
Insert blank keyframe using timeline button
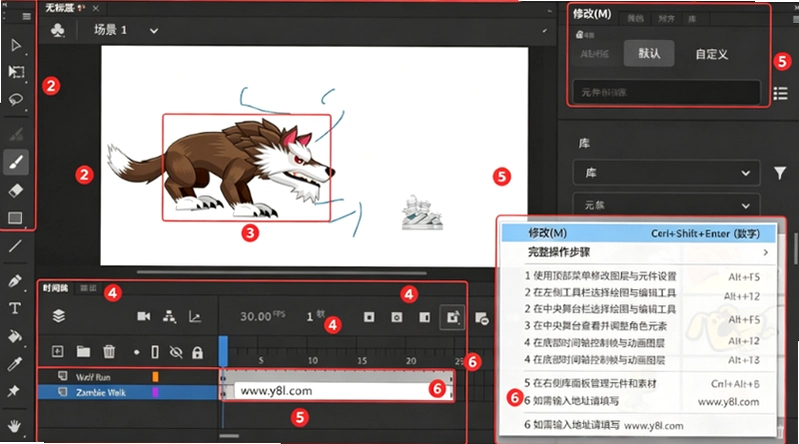(396, 317)
